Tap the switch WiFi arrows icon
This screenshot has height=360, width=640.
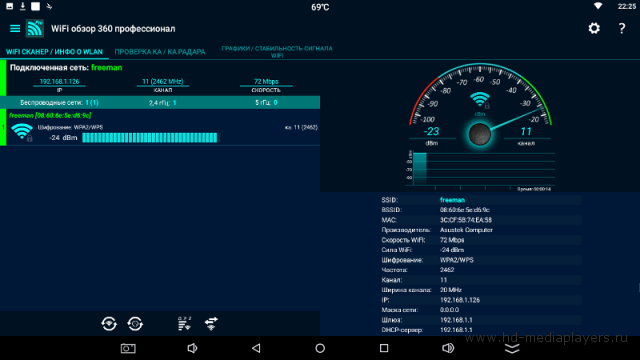(211, 324)
